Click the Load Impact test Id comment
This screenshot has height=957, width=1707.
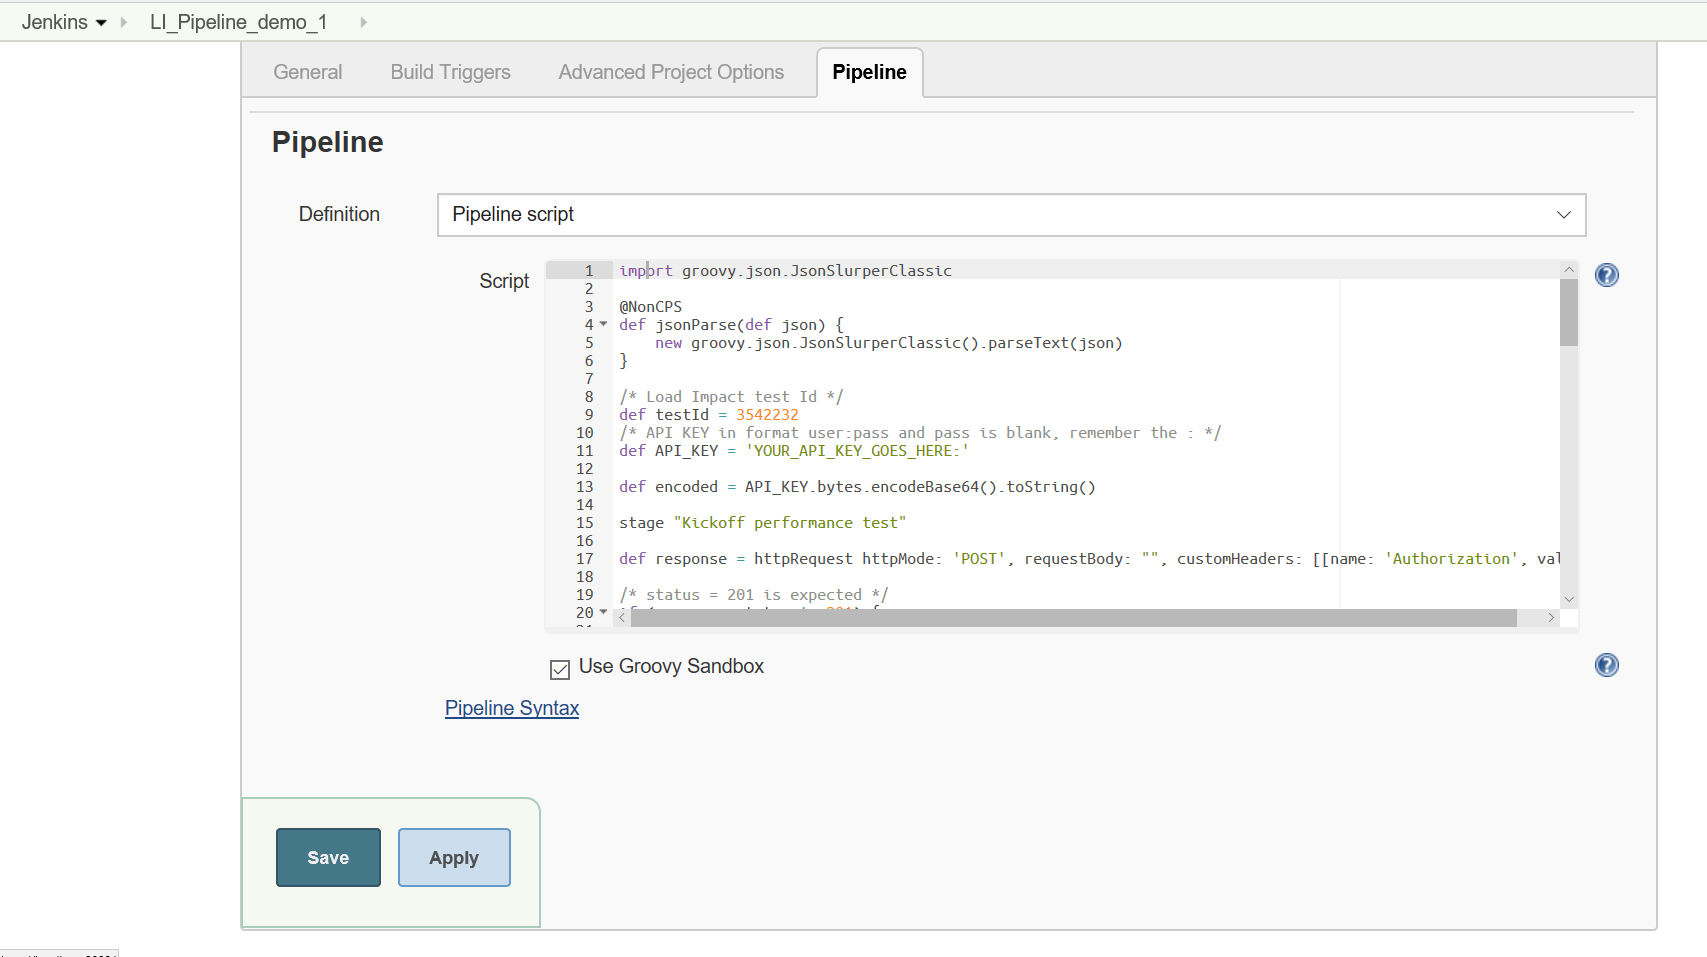click(731, 397)
